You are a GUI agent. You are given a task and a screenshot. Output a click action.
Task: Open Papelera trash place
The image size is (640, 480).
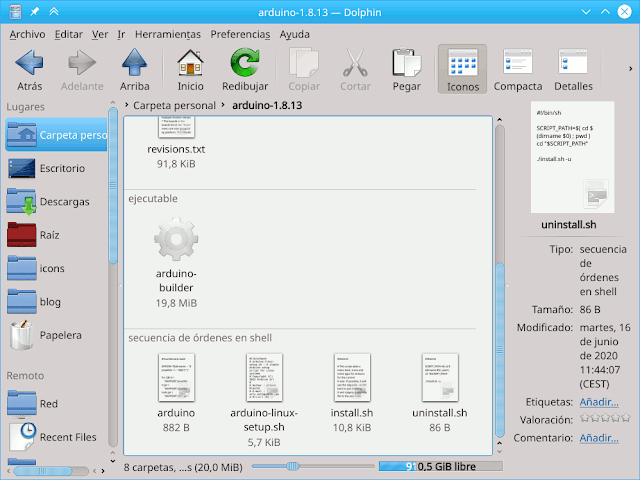tap(56, 336)
